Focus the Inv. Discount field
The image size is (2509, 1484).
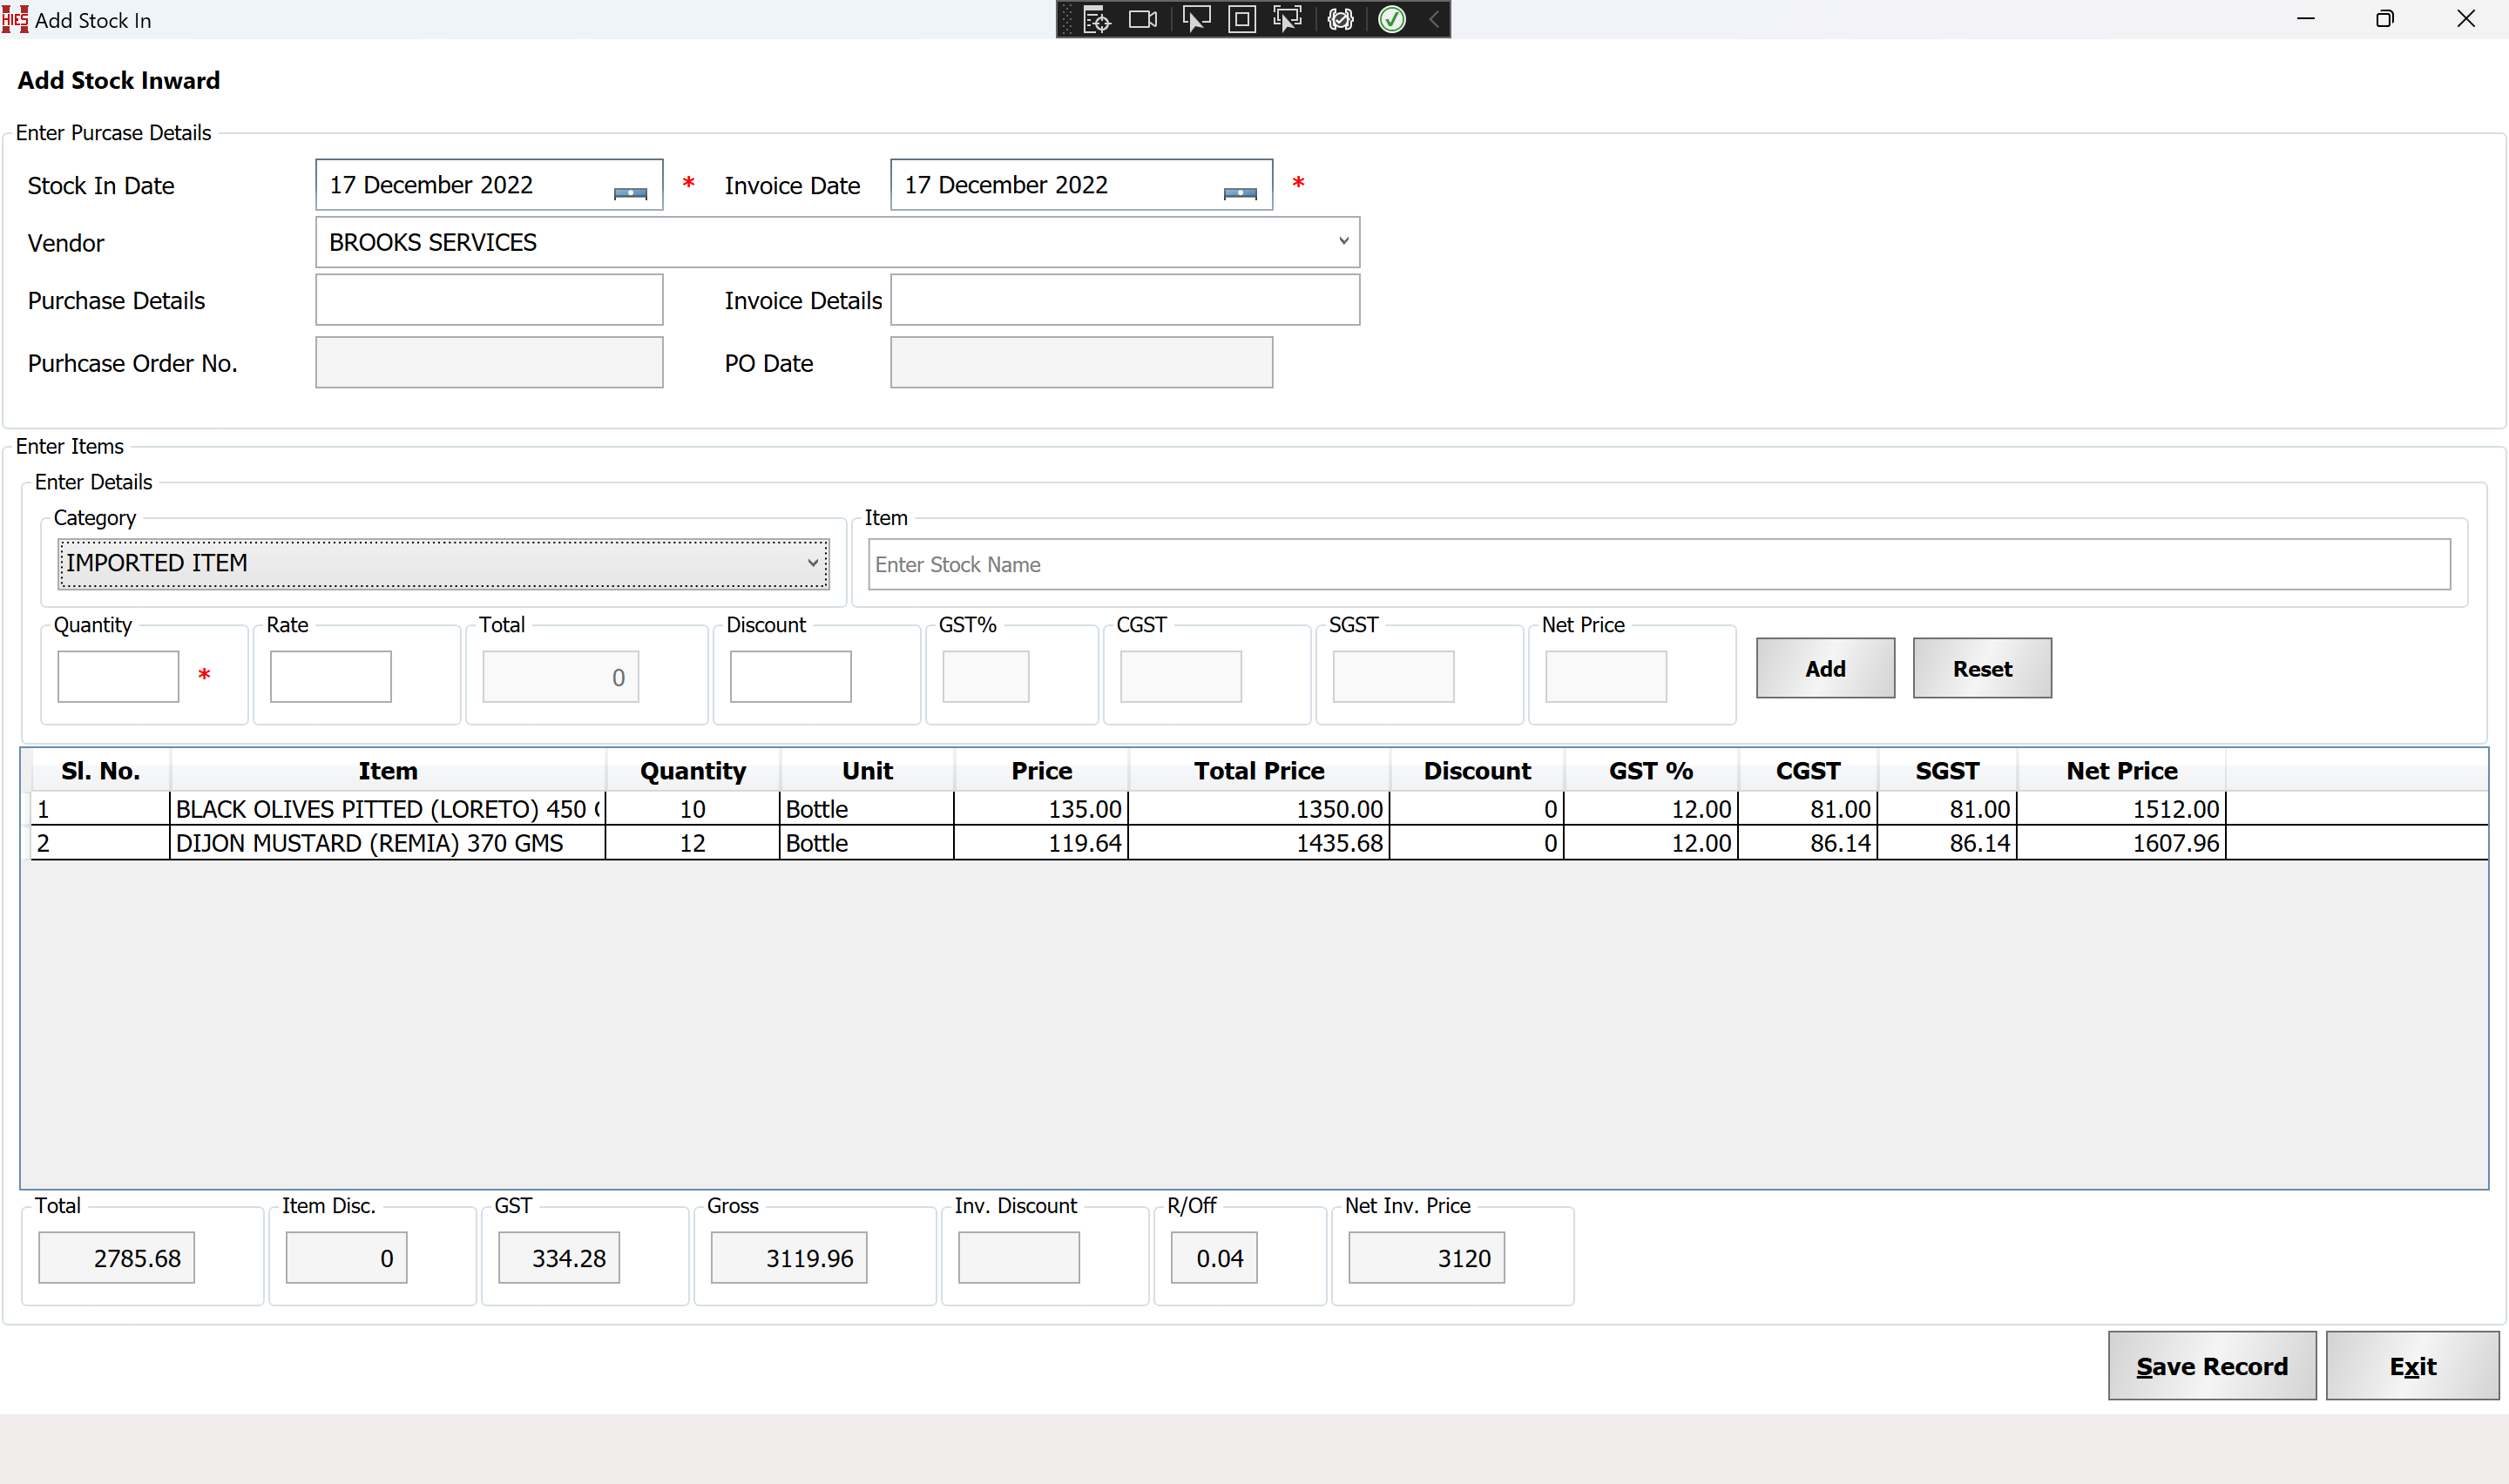coord(1019,1257)
